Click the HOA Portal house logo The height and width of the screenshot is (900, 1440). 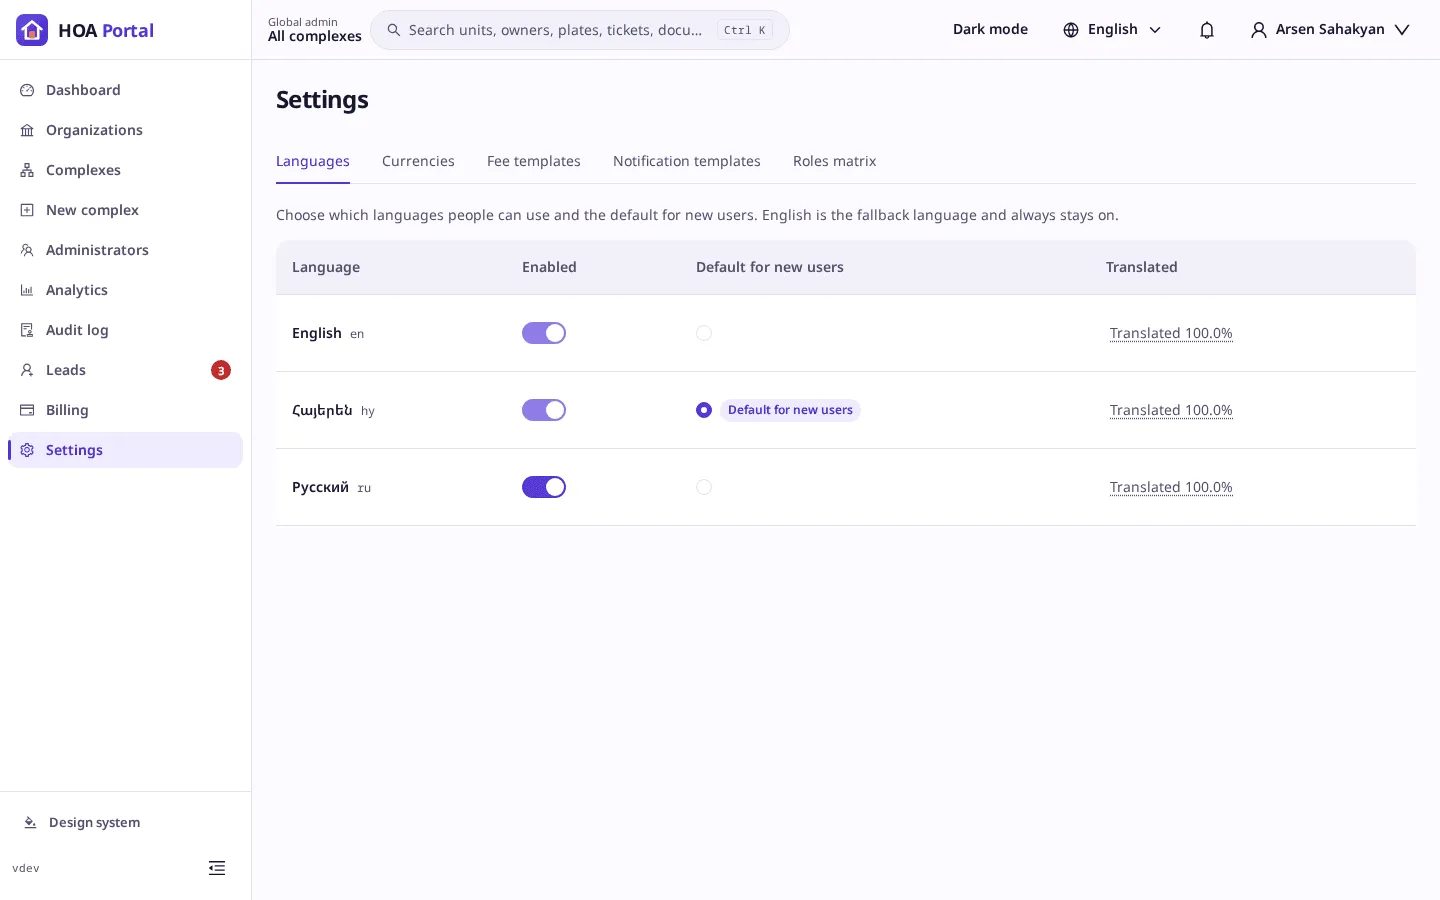click(x=32, y=30)
